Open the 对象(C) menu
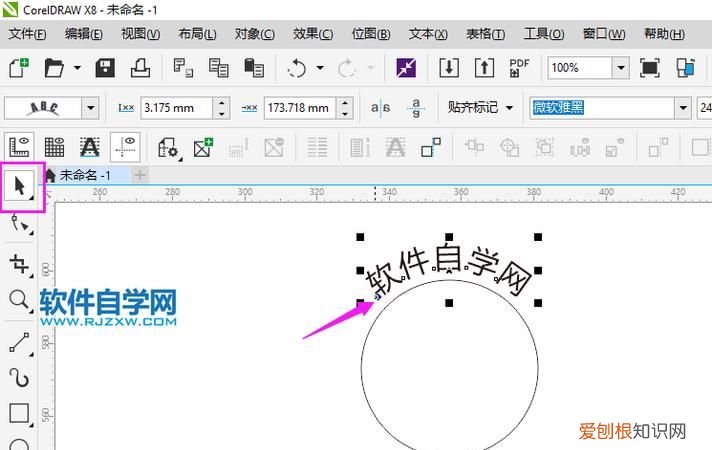The image size is (712, 450). (x=254, y=34)
